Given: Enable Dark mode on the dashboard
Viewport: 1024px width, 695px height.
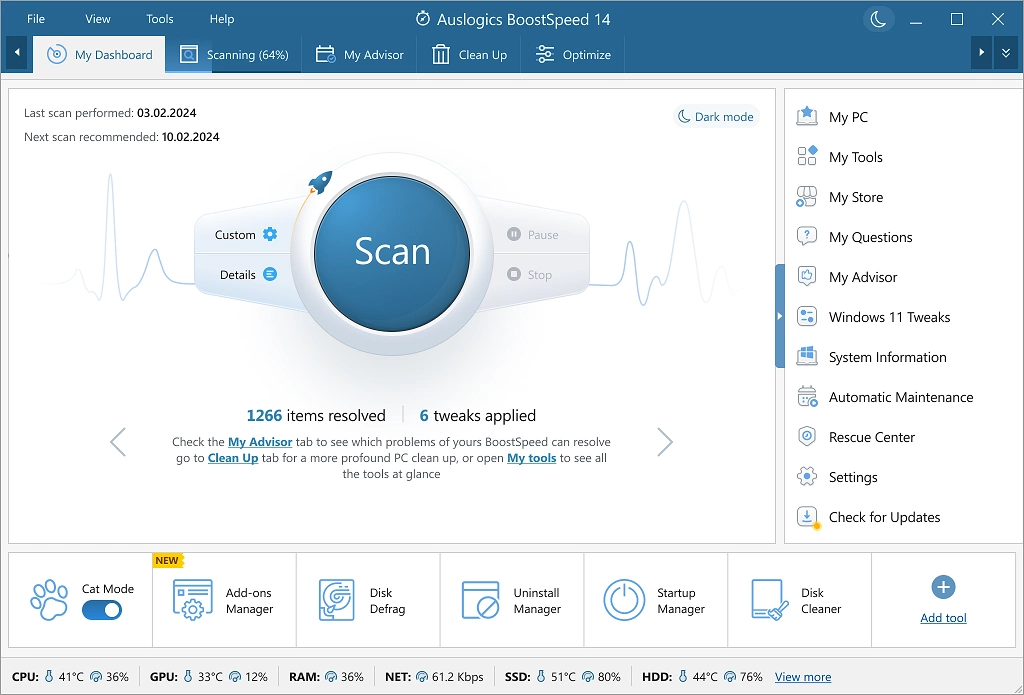Looking at the screenshot, I should pos(716,117).
